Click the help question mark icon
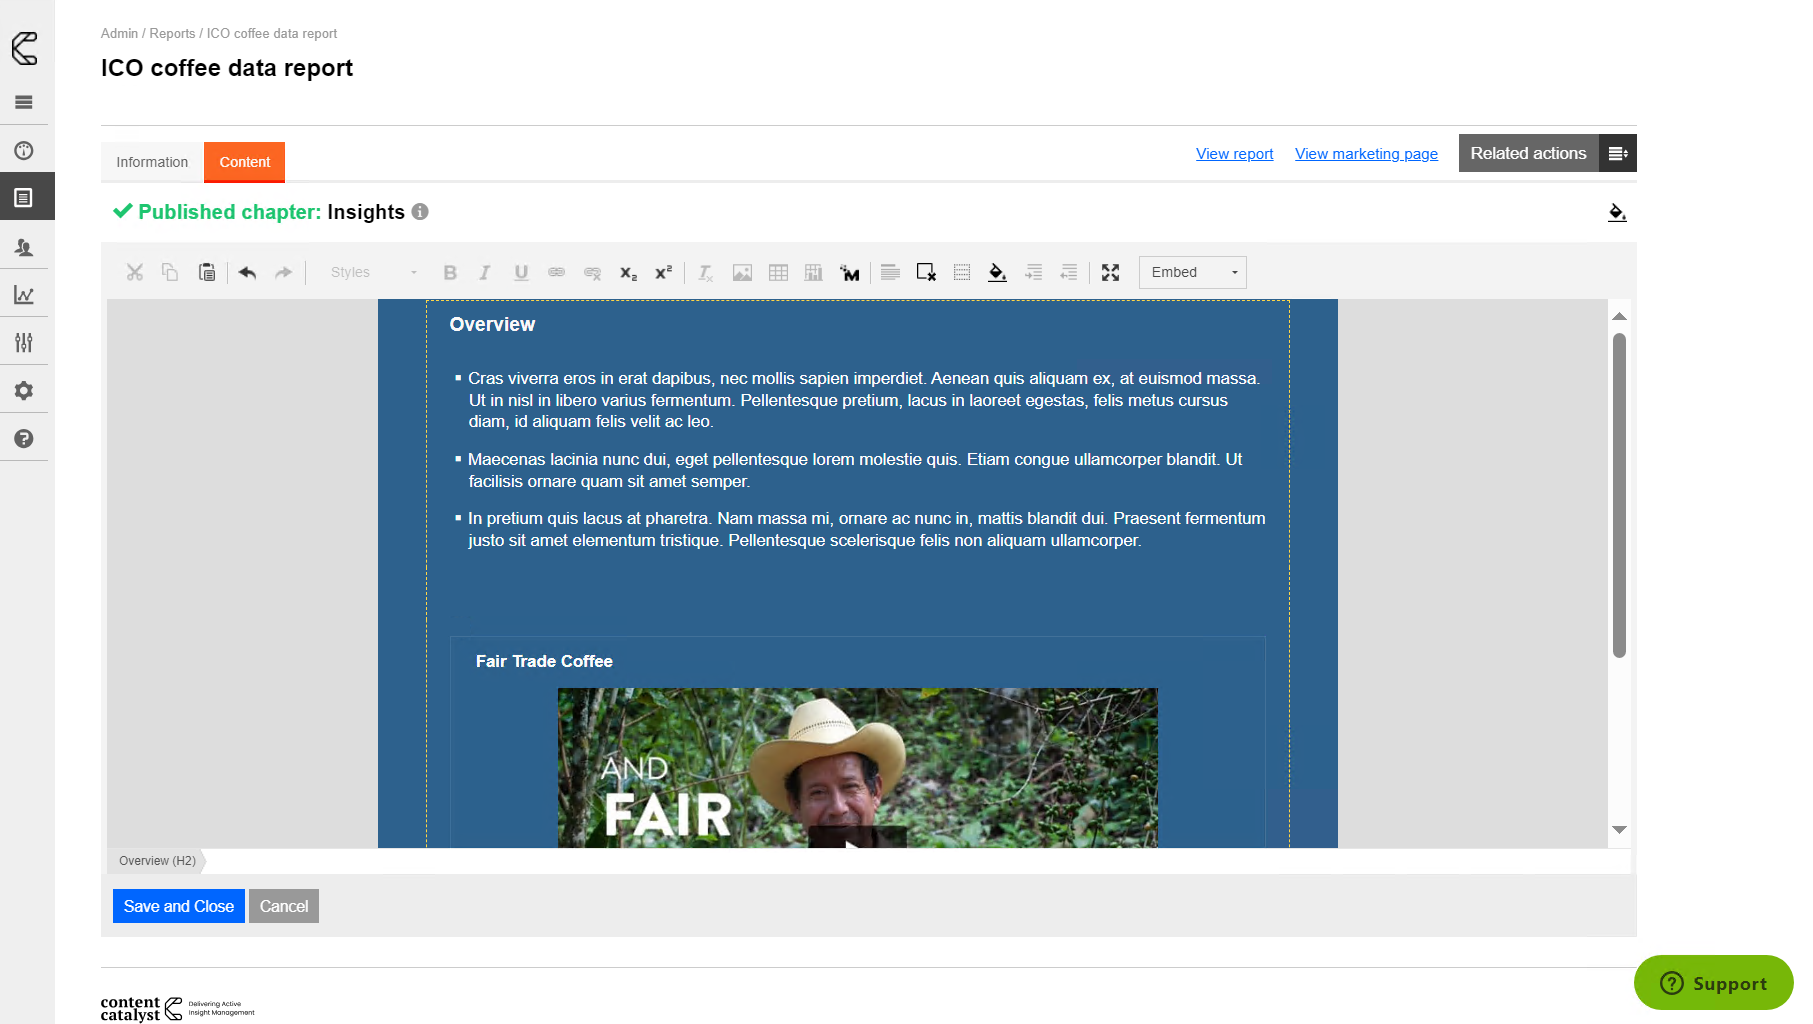Image resolution: width=1813 pixels, height=1024 pixels. click(24, 439)
